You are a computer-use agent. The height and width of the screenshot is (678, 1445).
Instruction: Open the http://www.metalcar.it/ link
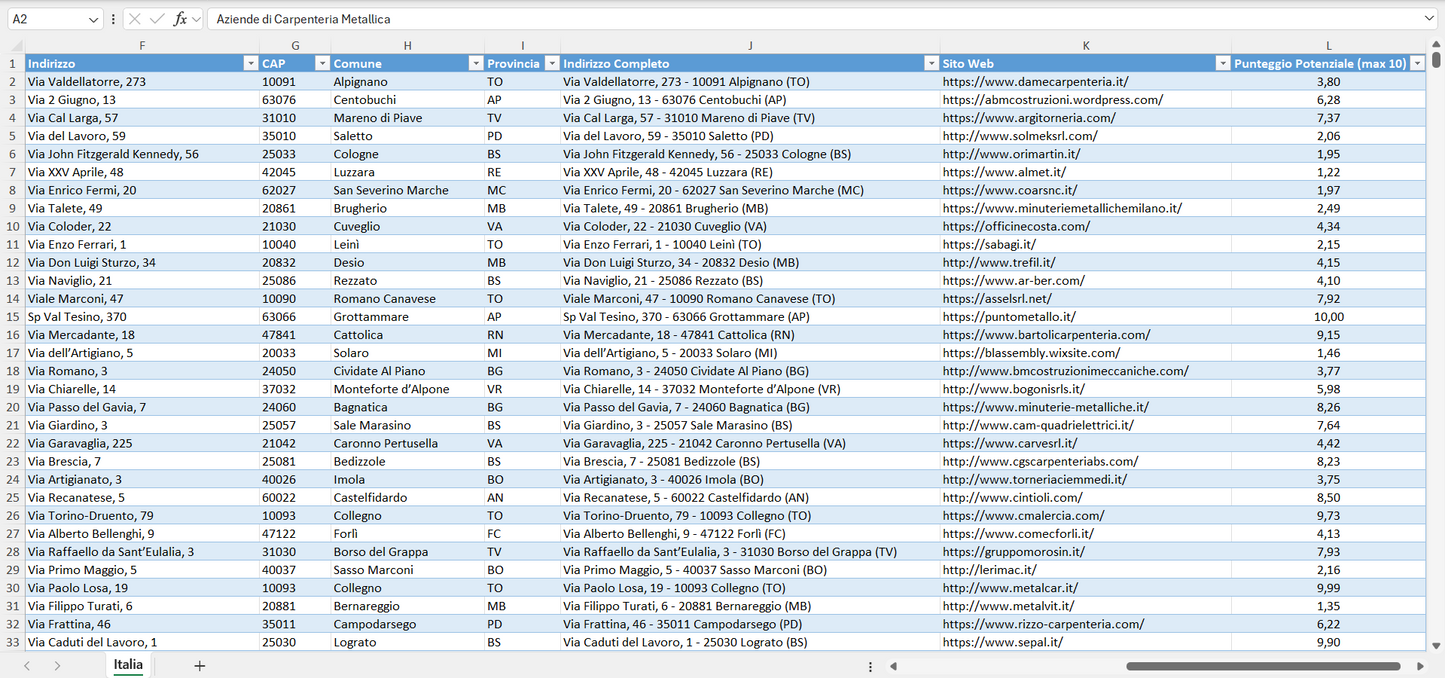point(1010,587)
